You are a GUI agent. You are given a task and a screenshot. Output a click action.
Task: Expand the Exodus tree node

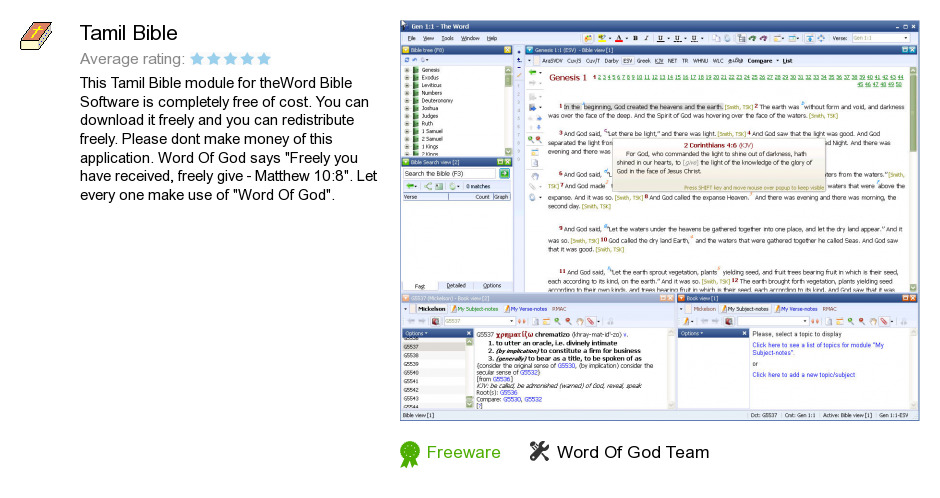pos(407,78)
